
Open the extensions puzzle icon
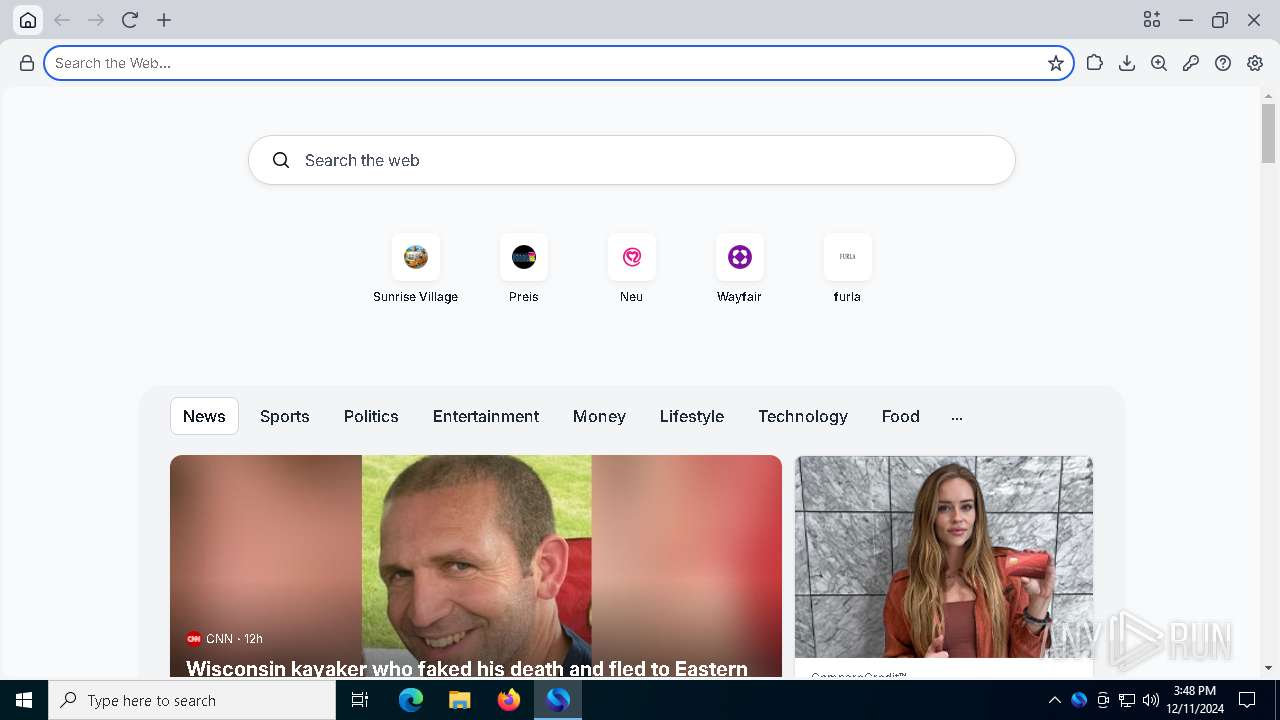pos(1095,63)
